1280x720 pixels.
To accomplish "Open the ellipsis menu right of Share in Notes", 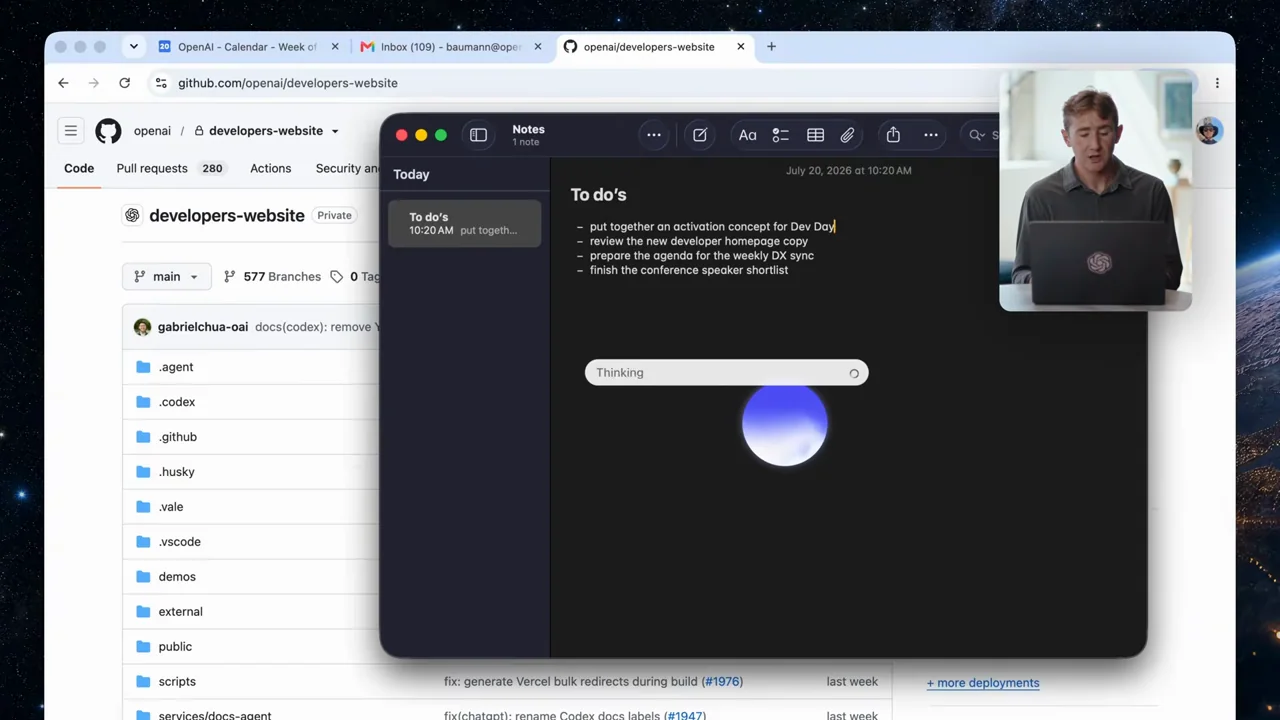I will click(930, 135).
